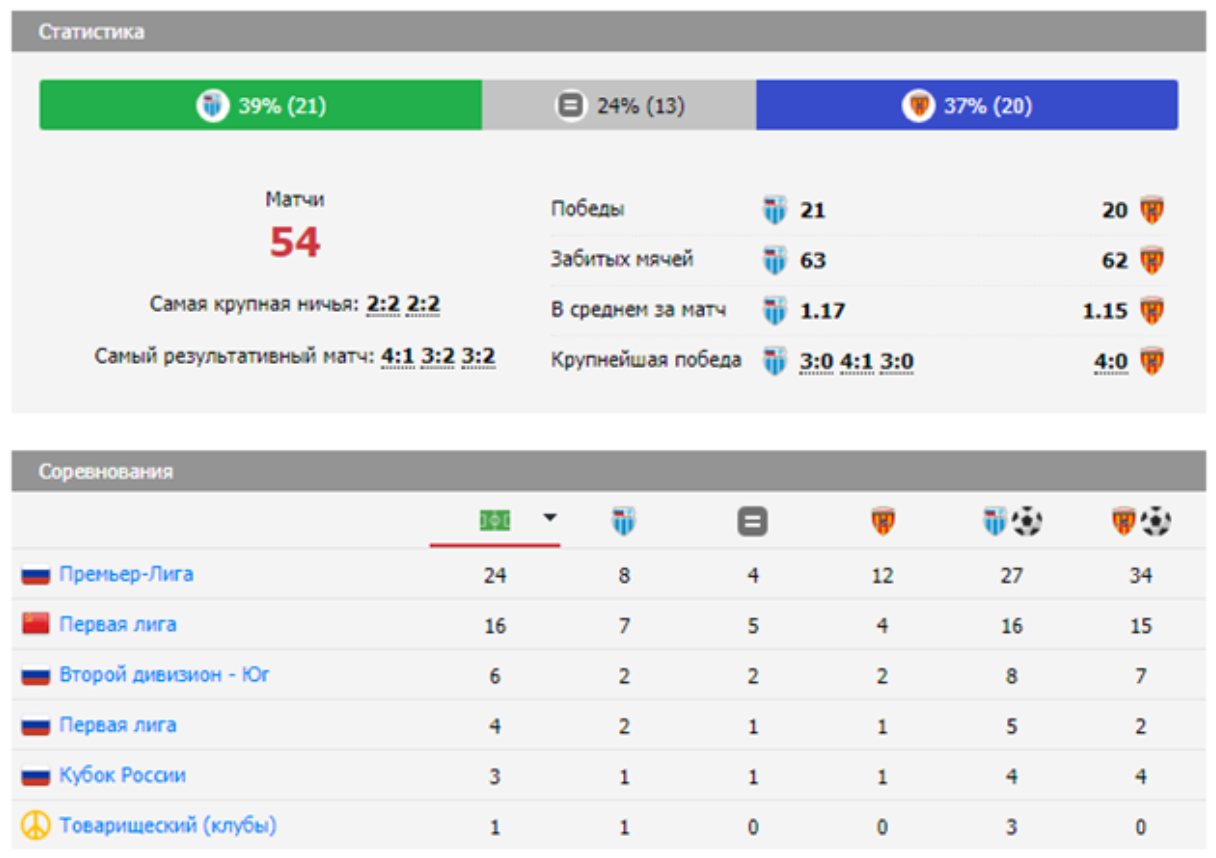Click the draws equals-sign column header icon
This screenshot has height=858, width=1216.
click(753, 521)
